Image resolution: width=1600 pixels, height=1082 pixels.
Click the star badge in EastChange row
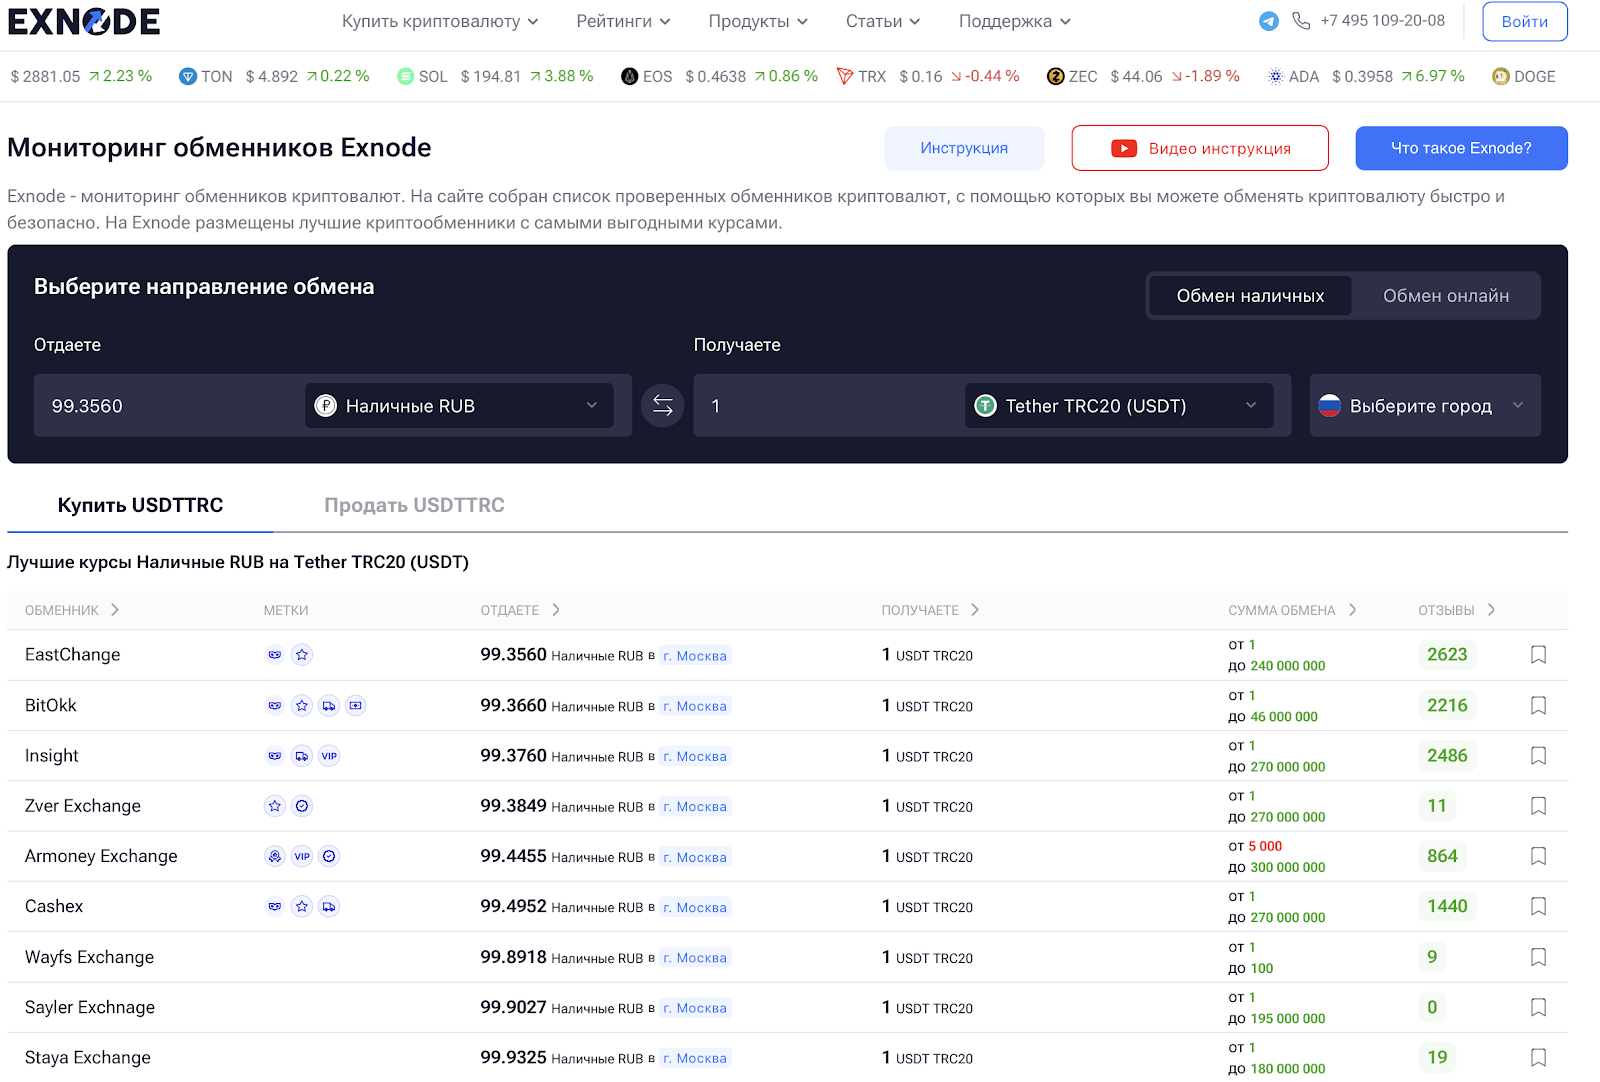(302, 655)
